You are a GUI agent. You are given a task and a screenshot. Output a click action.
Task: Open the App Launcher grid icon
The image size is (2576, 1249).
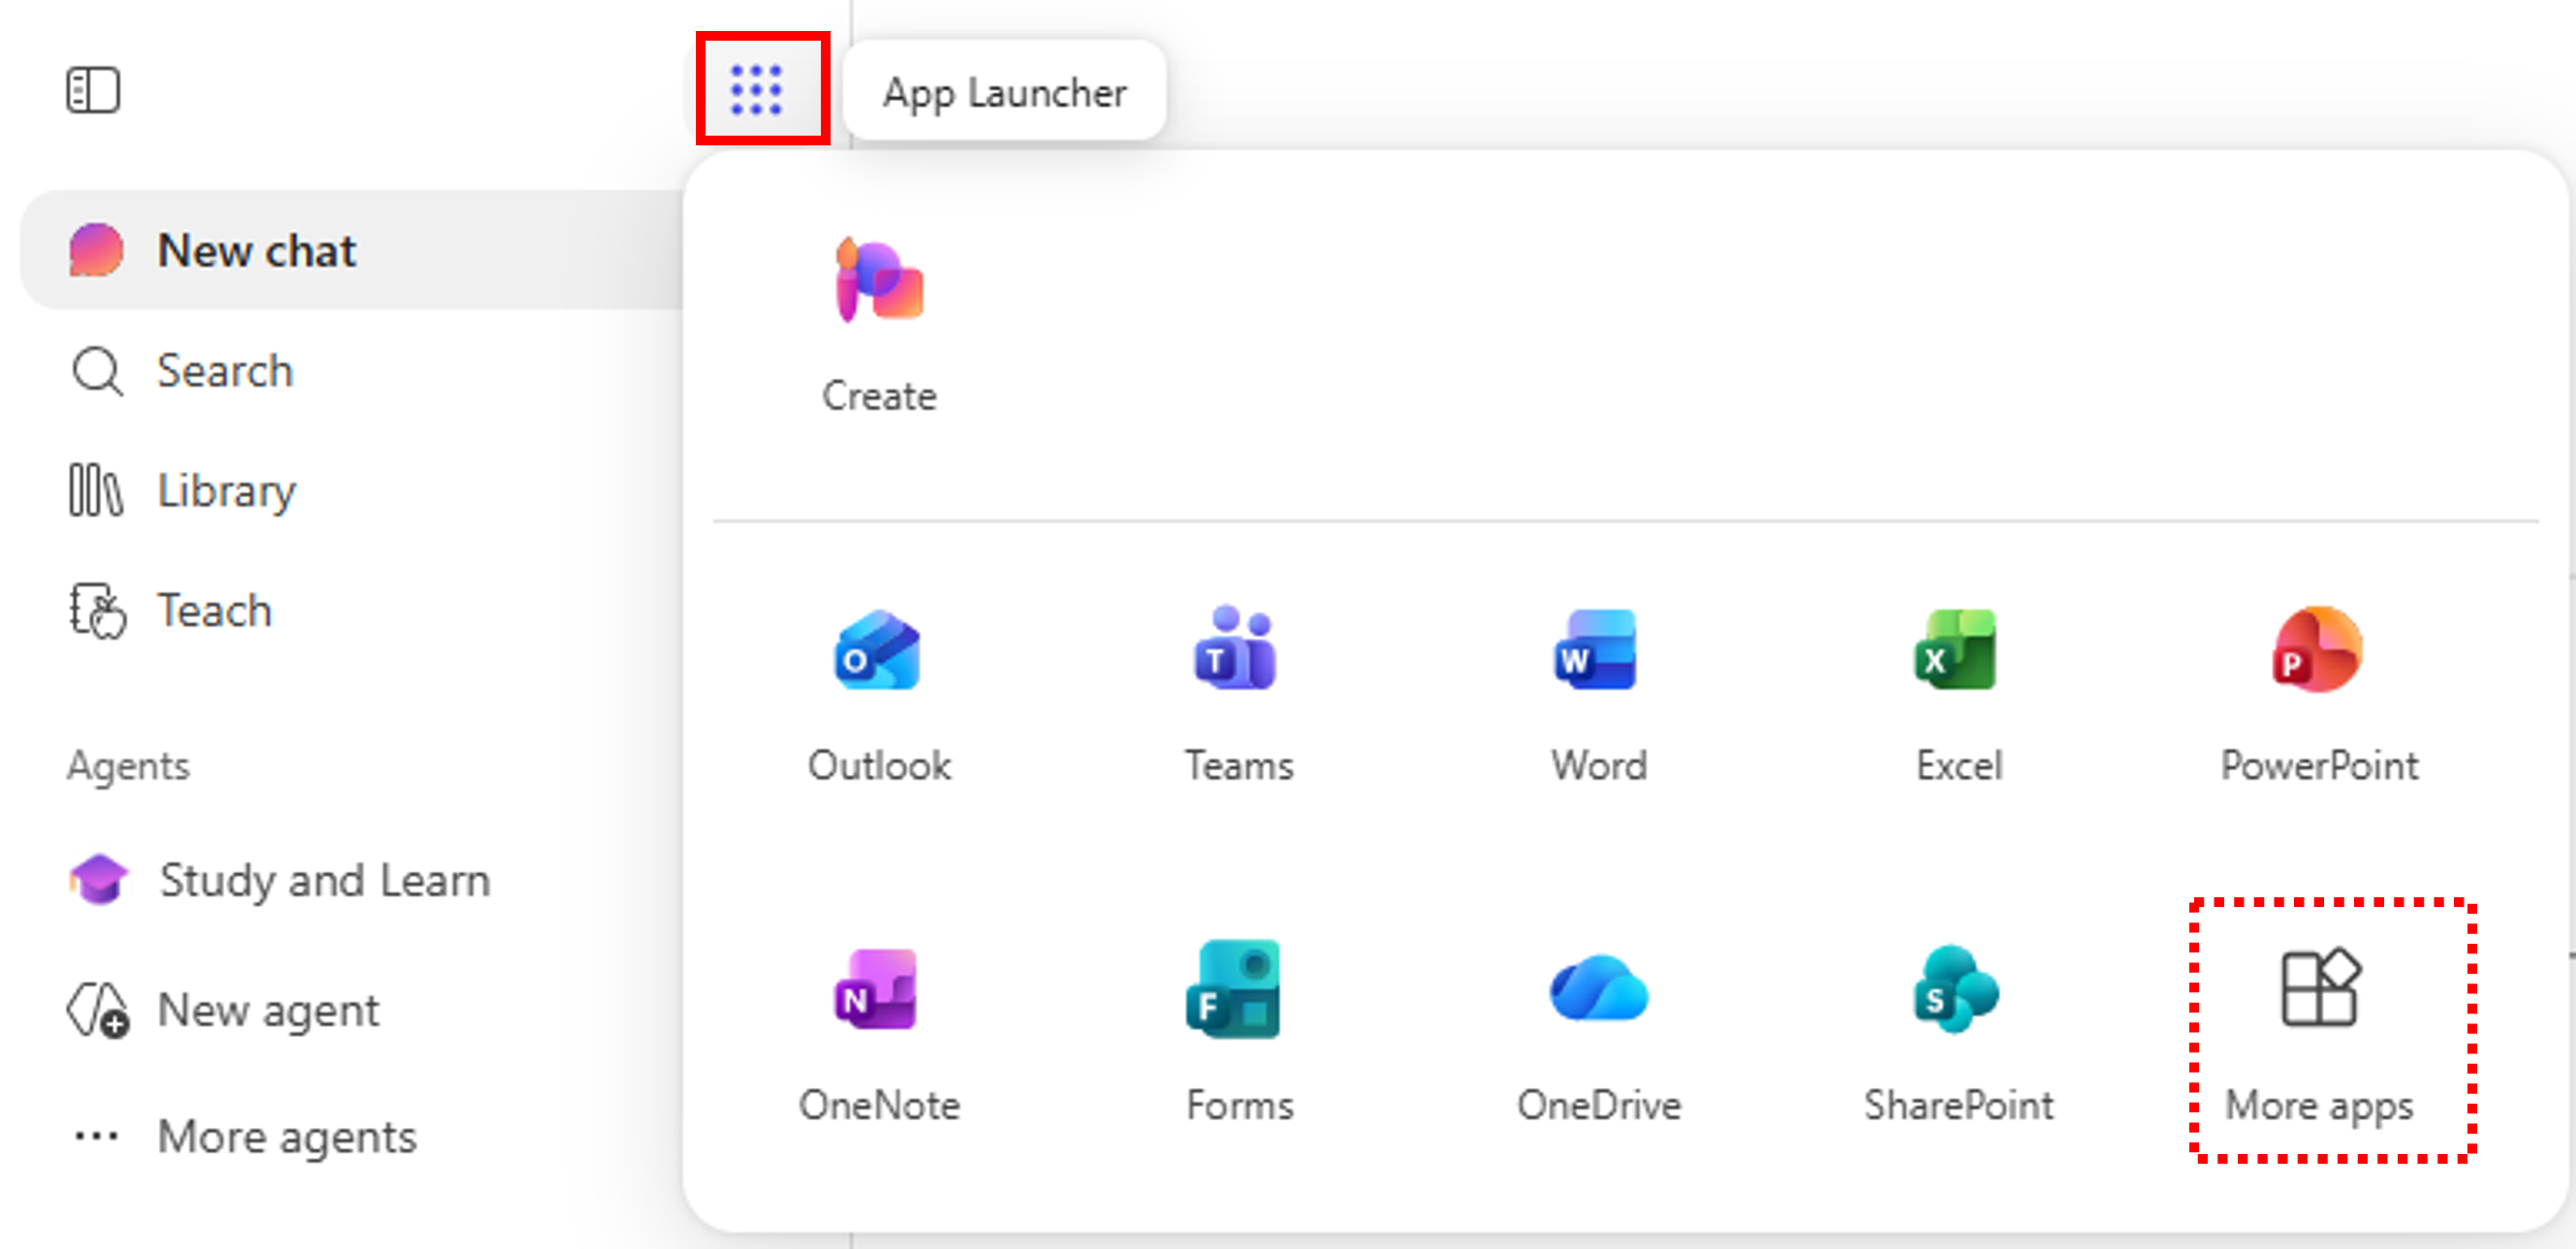pos(756,90)
